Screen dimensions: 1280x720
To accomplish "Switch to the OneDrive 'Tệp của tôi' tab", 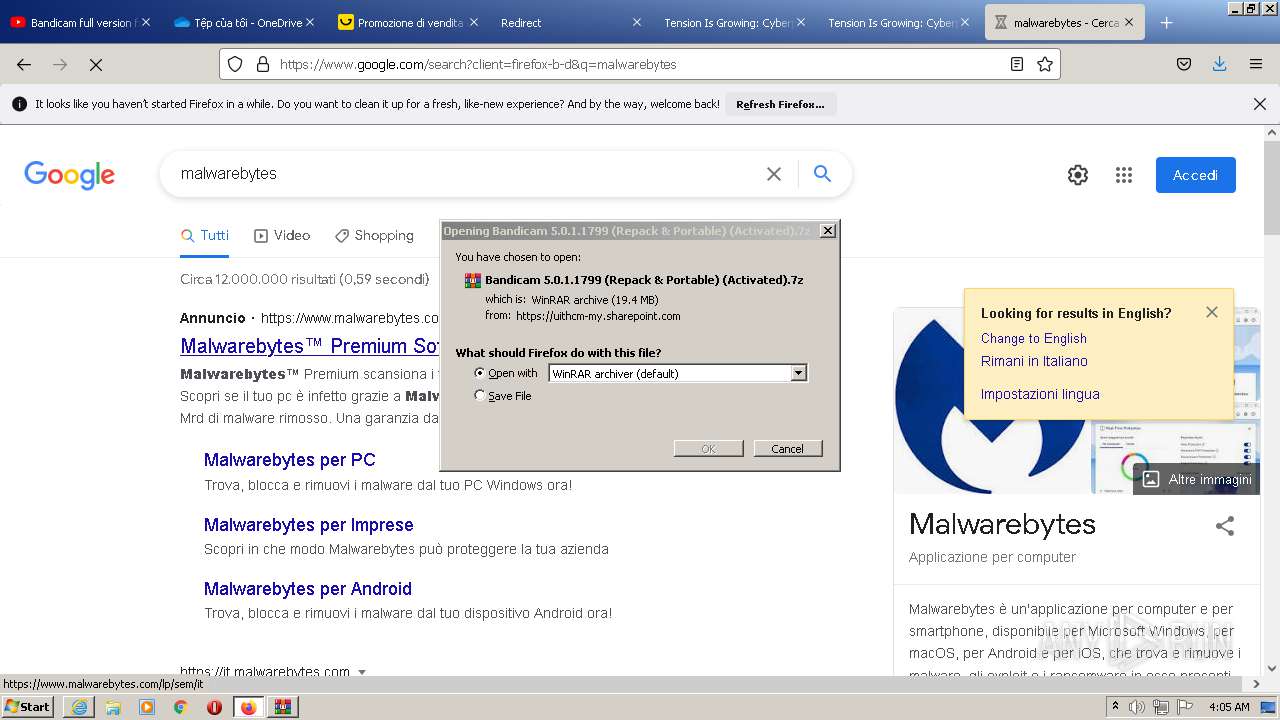I will (244, 22).
